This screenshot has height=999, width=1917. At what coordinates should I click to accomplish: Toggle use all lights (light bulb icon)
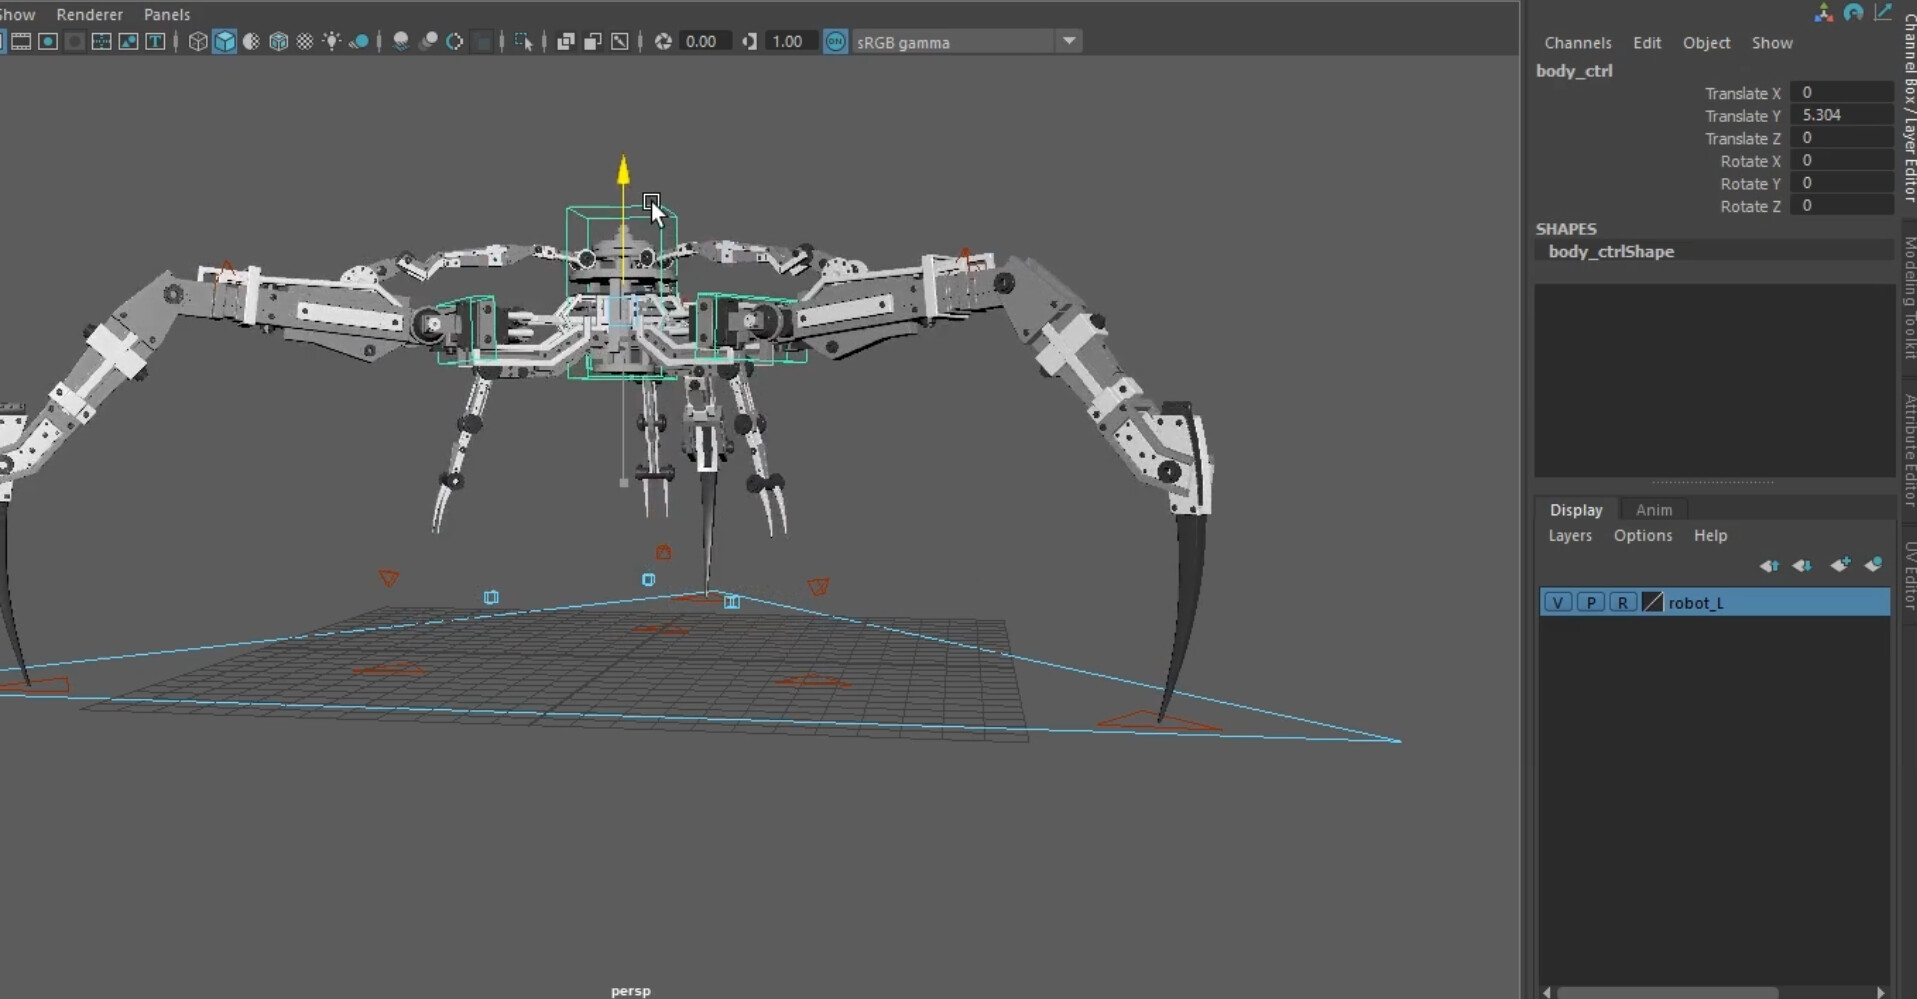pyautogui.click(x=332, y=41)
